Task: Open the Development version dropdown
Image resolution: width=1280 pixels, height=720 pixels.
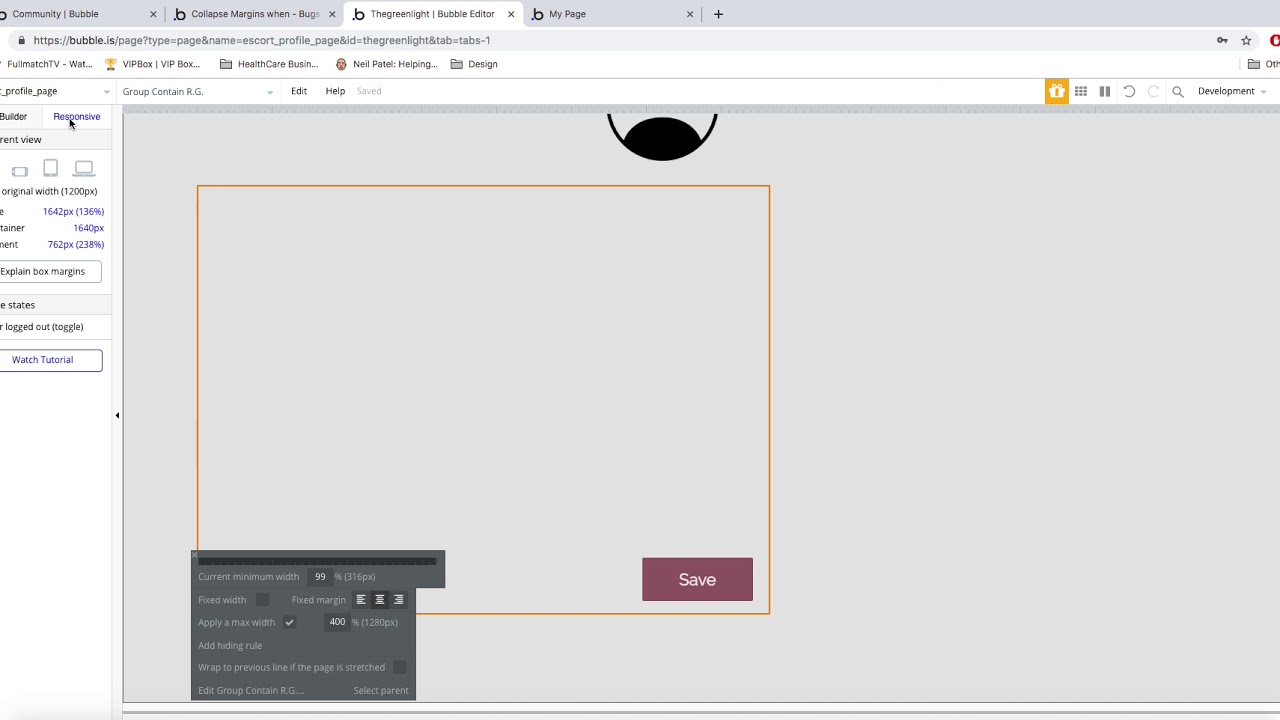Action: coord(1232,91)
